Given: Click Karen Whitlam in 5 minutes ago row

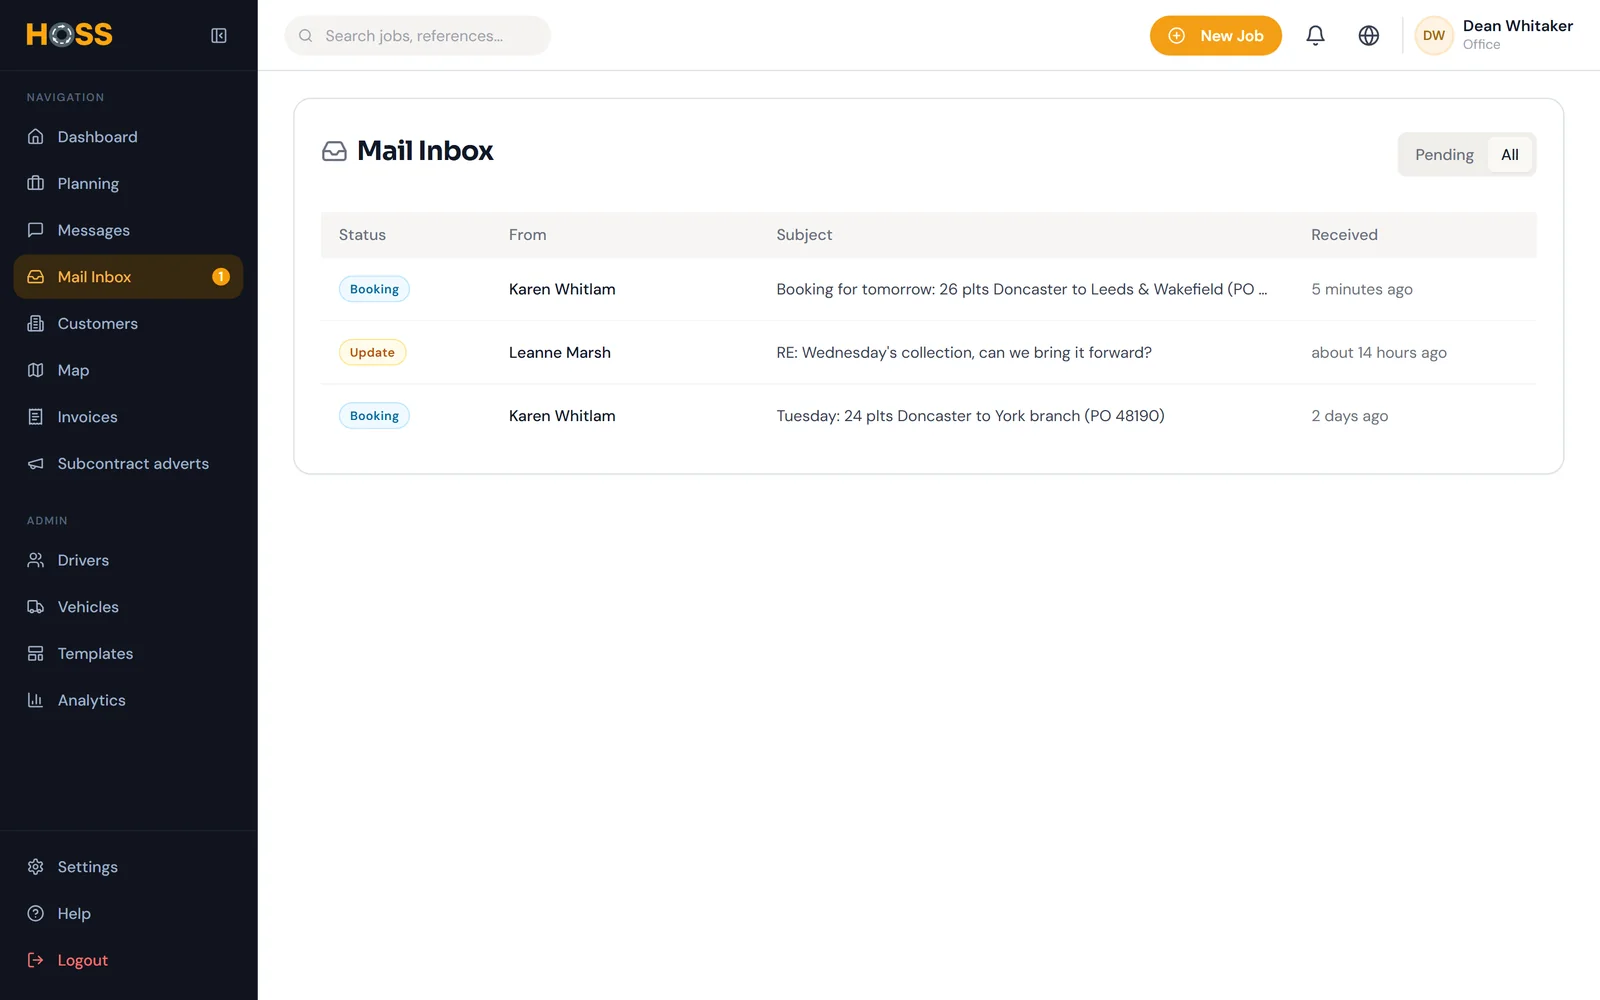Looking at the screenshot, I should pos(562,289).
